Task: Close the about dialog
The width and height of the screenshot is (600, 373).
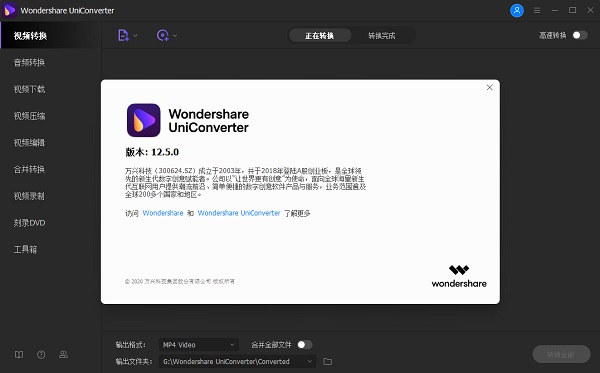Action: point(489,88)
